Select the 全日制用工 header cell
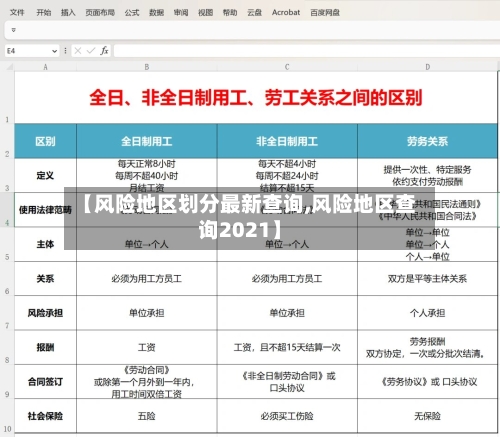The height and width of the screenshot is (437, 500). 147,141
